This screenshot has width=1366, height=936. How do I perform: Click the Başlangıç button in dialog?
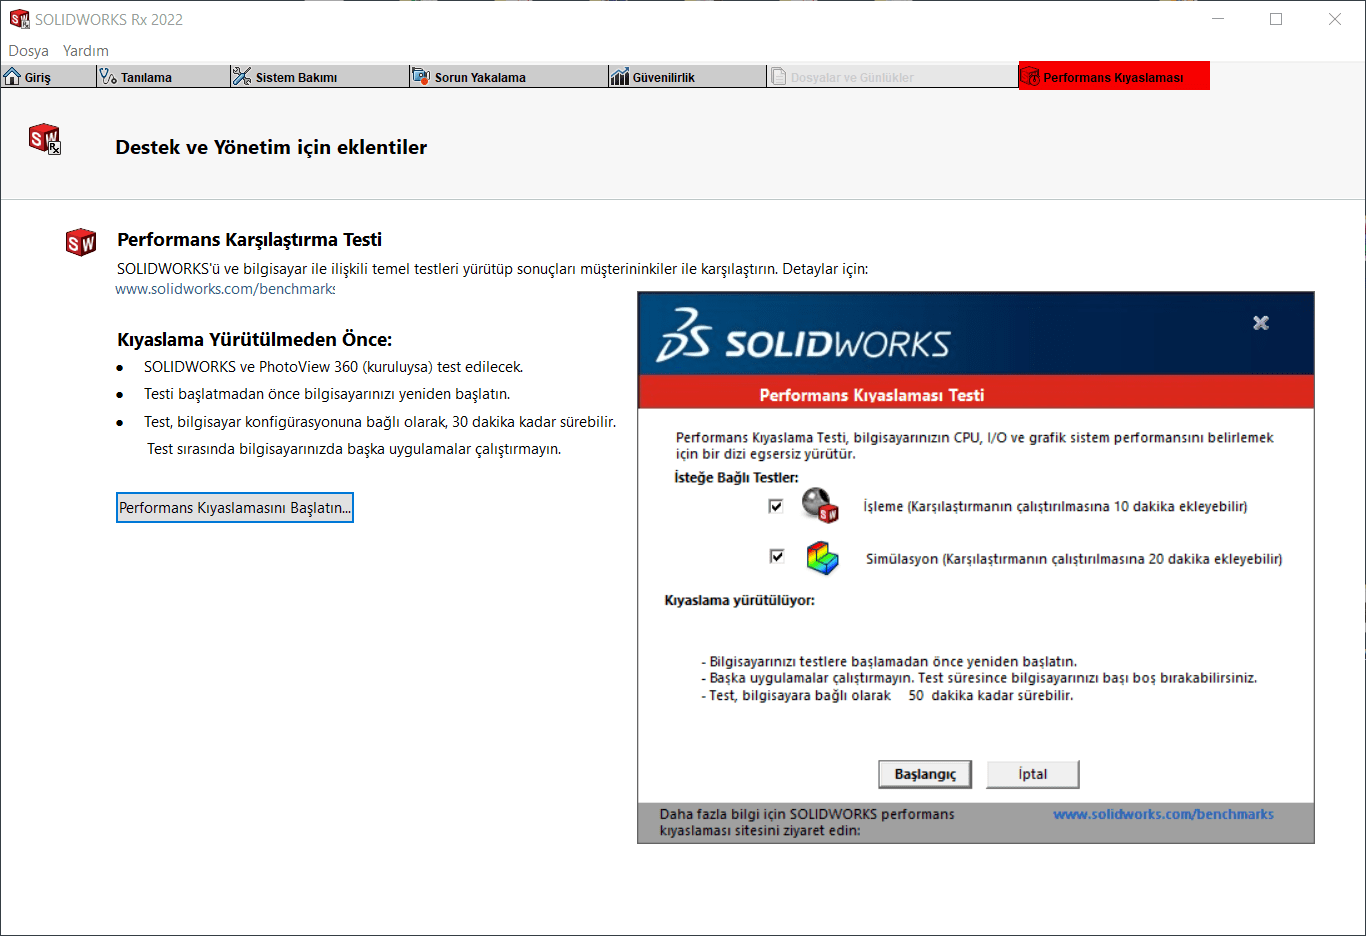(x=925, y=774)
